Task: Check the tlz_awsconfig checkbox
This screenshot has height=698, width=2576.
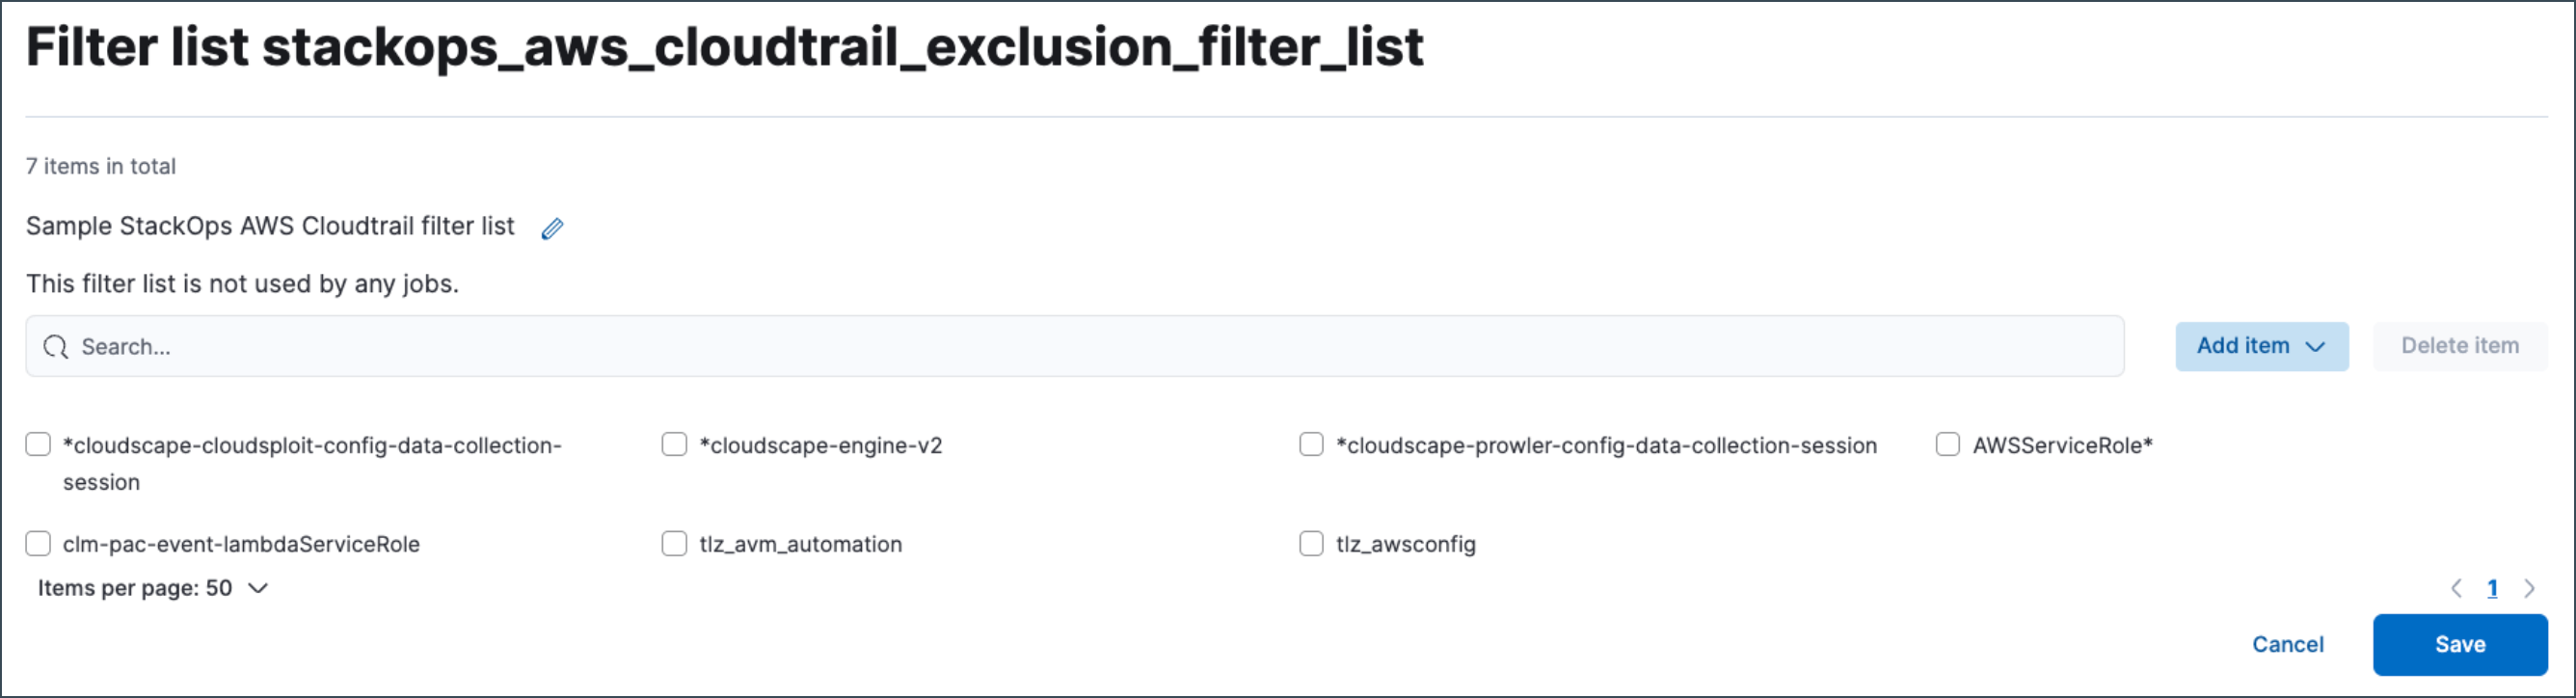Action: (1311, 543)
